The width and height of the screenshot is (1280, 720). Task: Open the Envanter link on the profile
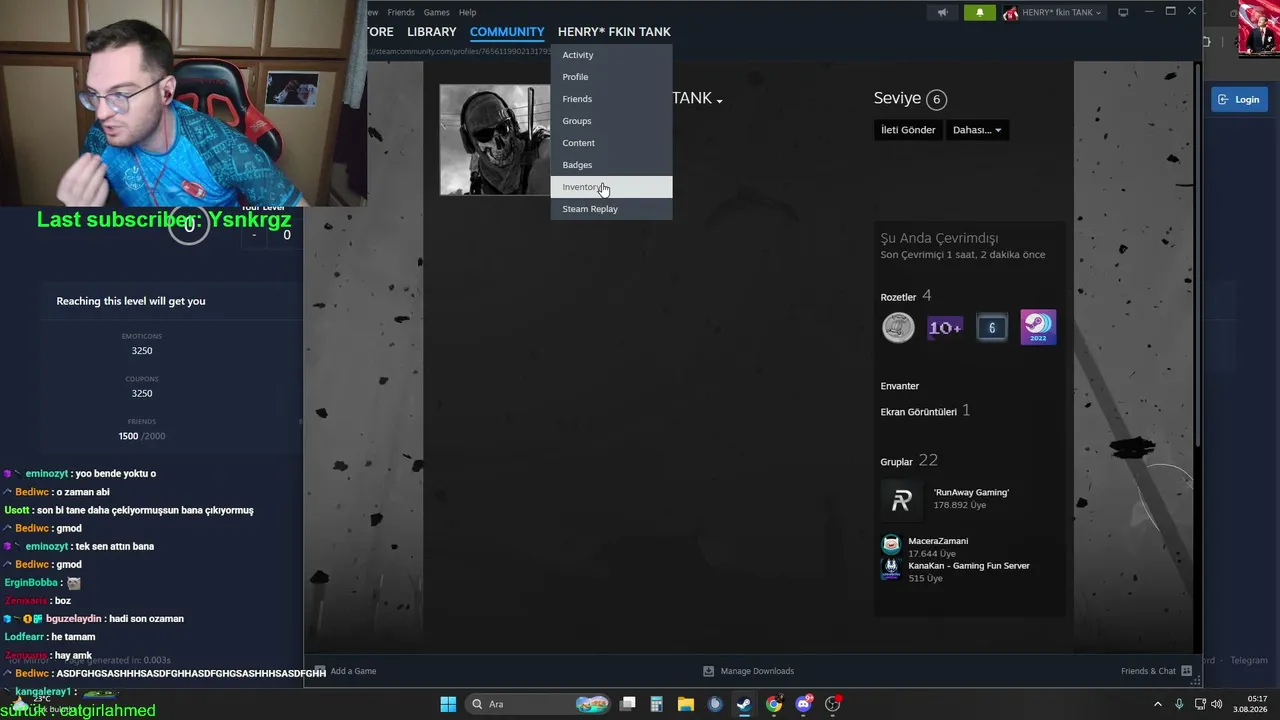900,386
